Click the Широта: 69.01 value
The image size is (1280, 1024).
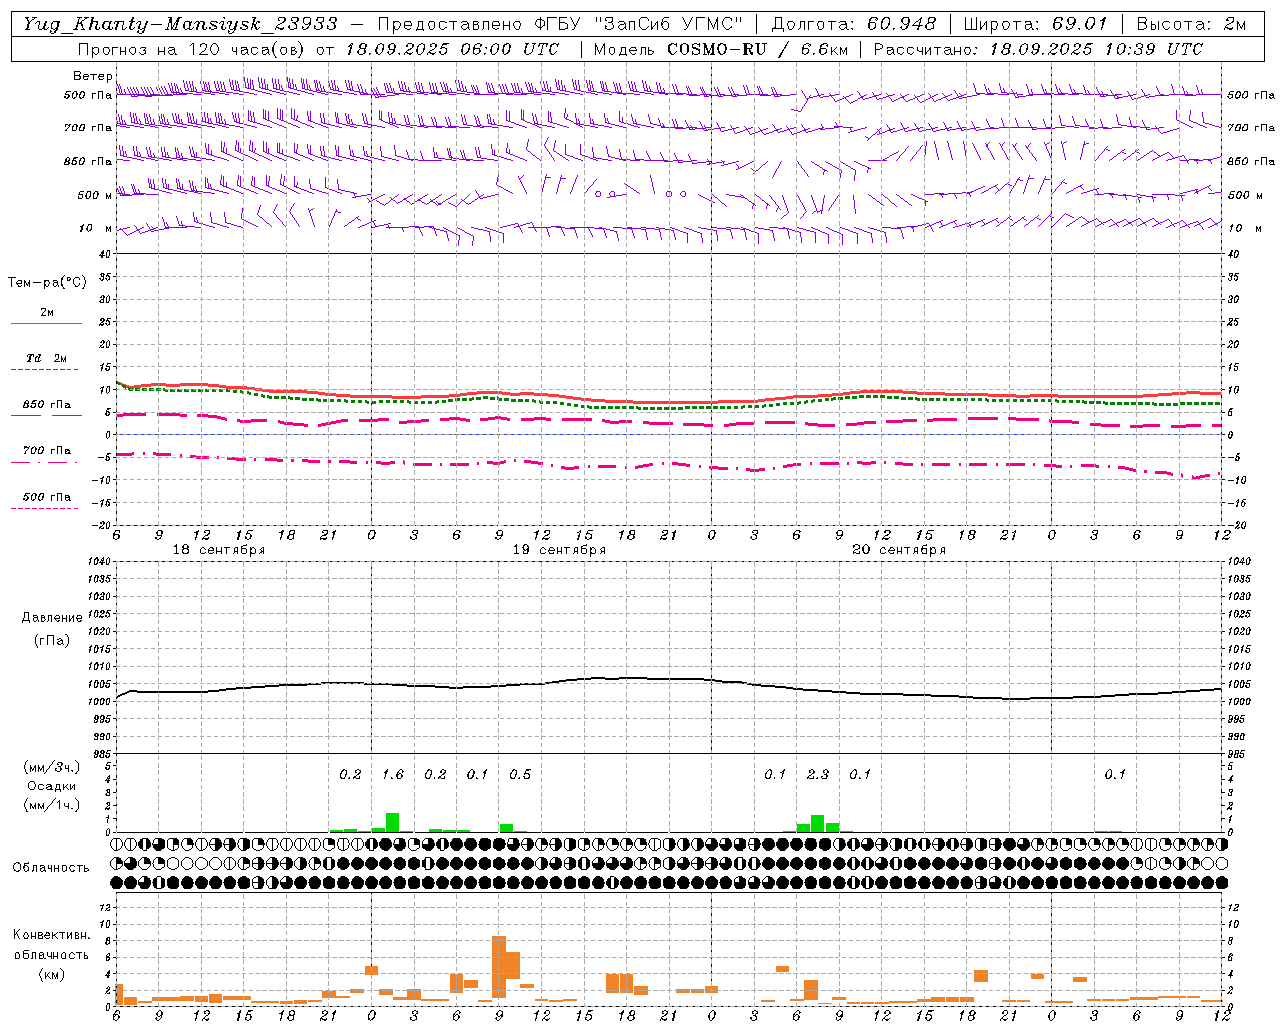1035,23
